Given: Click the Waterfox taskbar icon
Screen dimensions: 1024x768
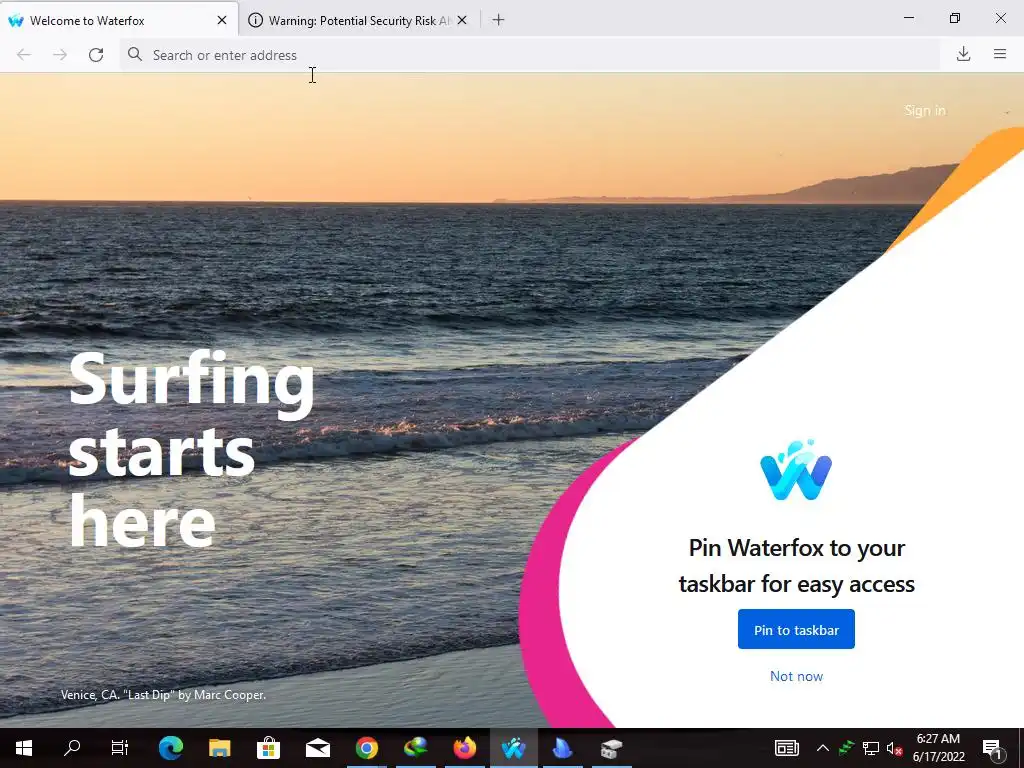Looking at the screenshot, I should [x=514, y=748].
